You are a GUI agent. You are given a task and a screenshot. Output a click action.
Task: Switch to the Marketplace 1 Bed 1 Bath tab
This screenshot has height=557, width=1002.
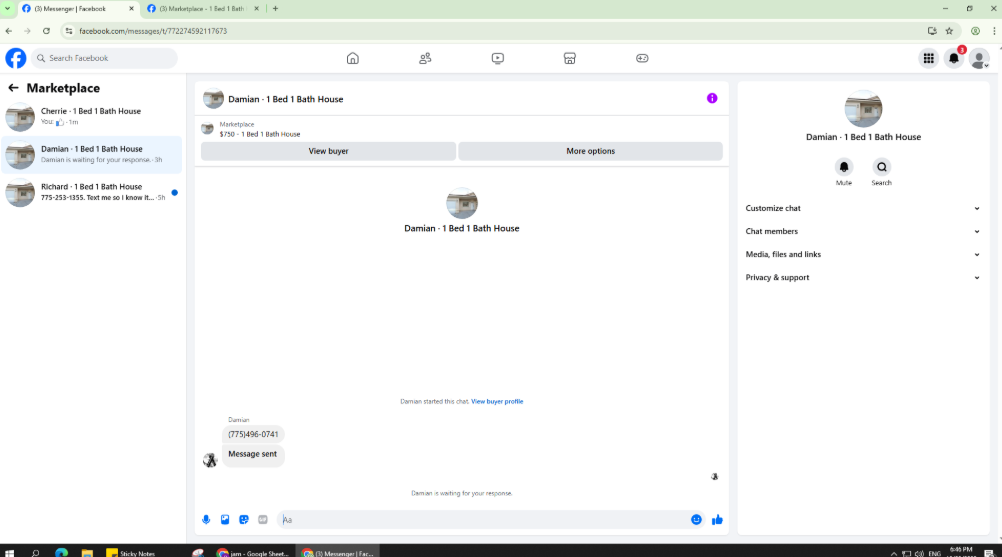click(x=201, y=9)
